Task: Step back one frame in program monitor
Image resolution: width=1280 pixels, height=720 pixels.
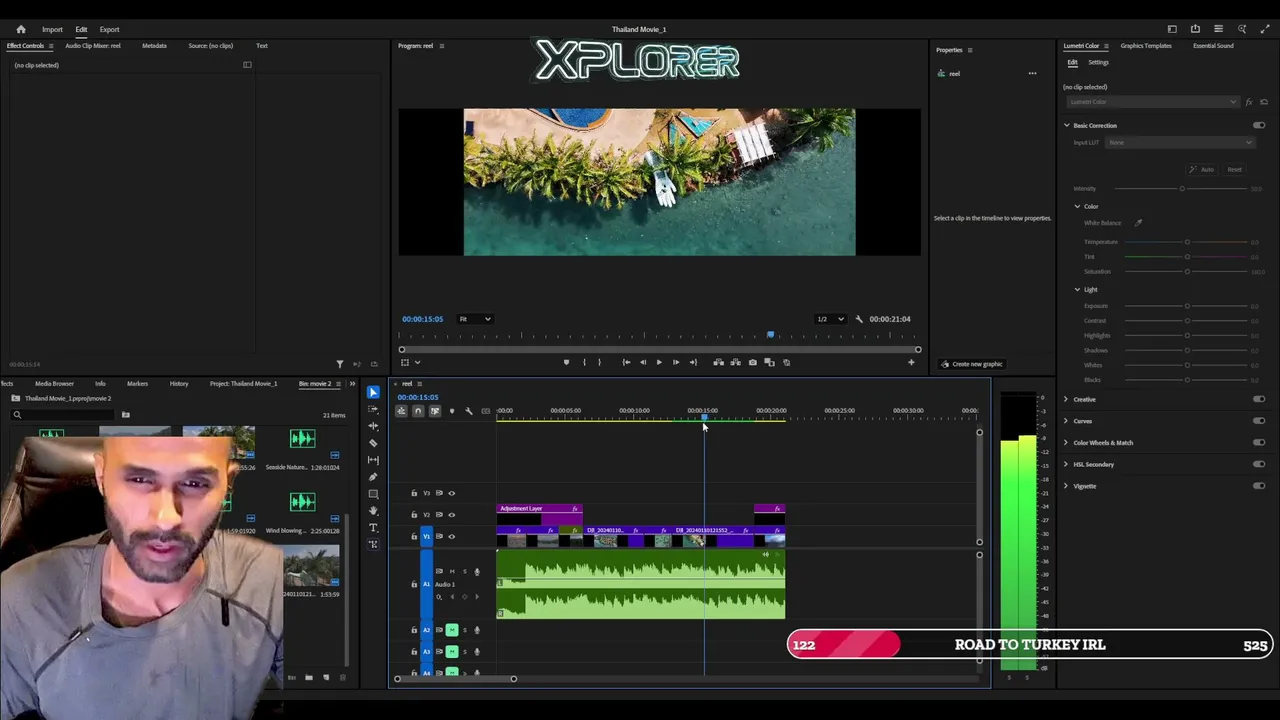Action: (x=643, y=363)
